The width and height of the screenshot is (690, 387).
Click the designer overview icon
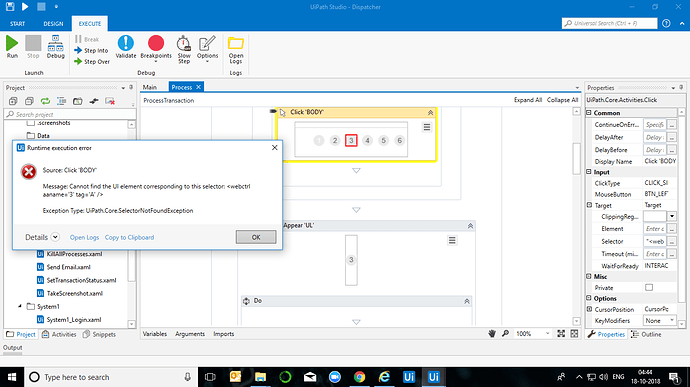pos(574,334)
